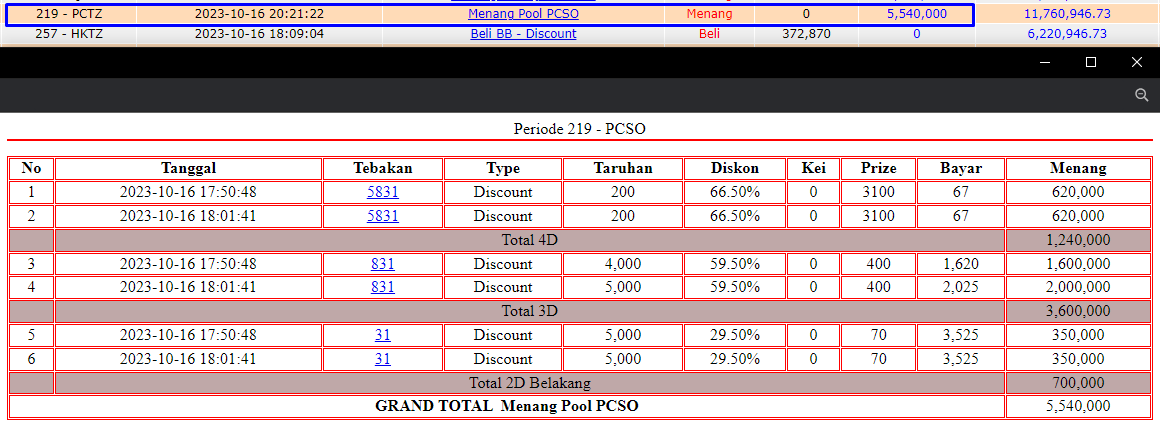The width and height of the screenshot is (1160, 430).
Task: Select timestamp 2023-10-16 20:21:22
Action: click(x=259, y=14)
